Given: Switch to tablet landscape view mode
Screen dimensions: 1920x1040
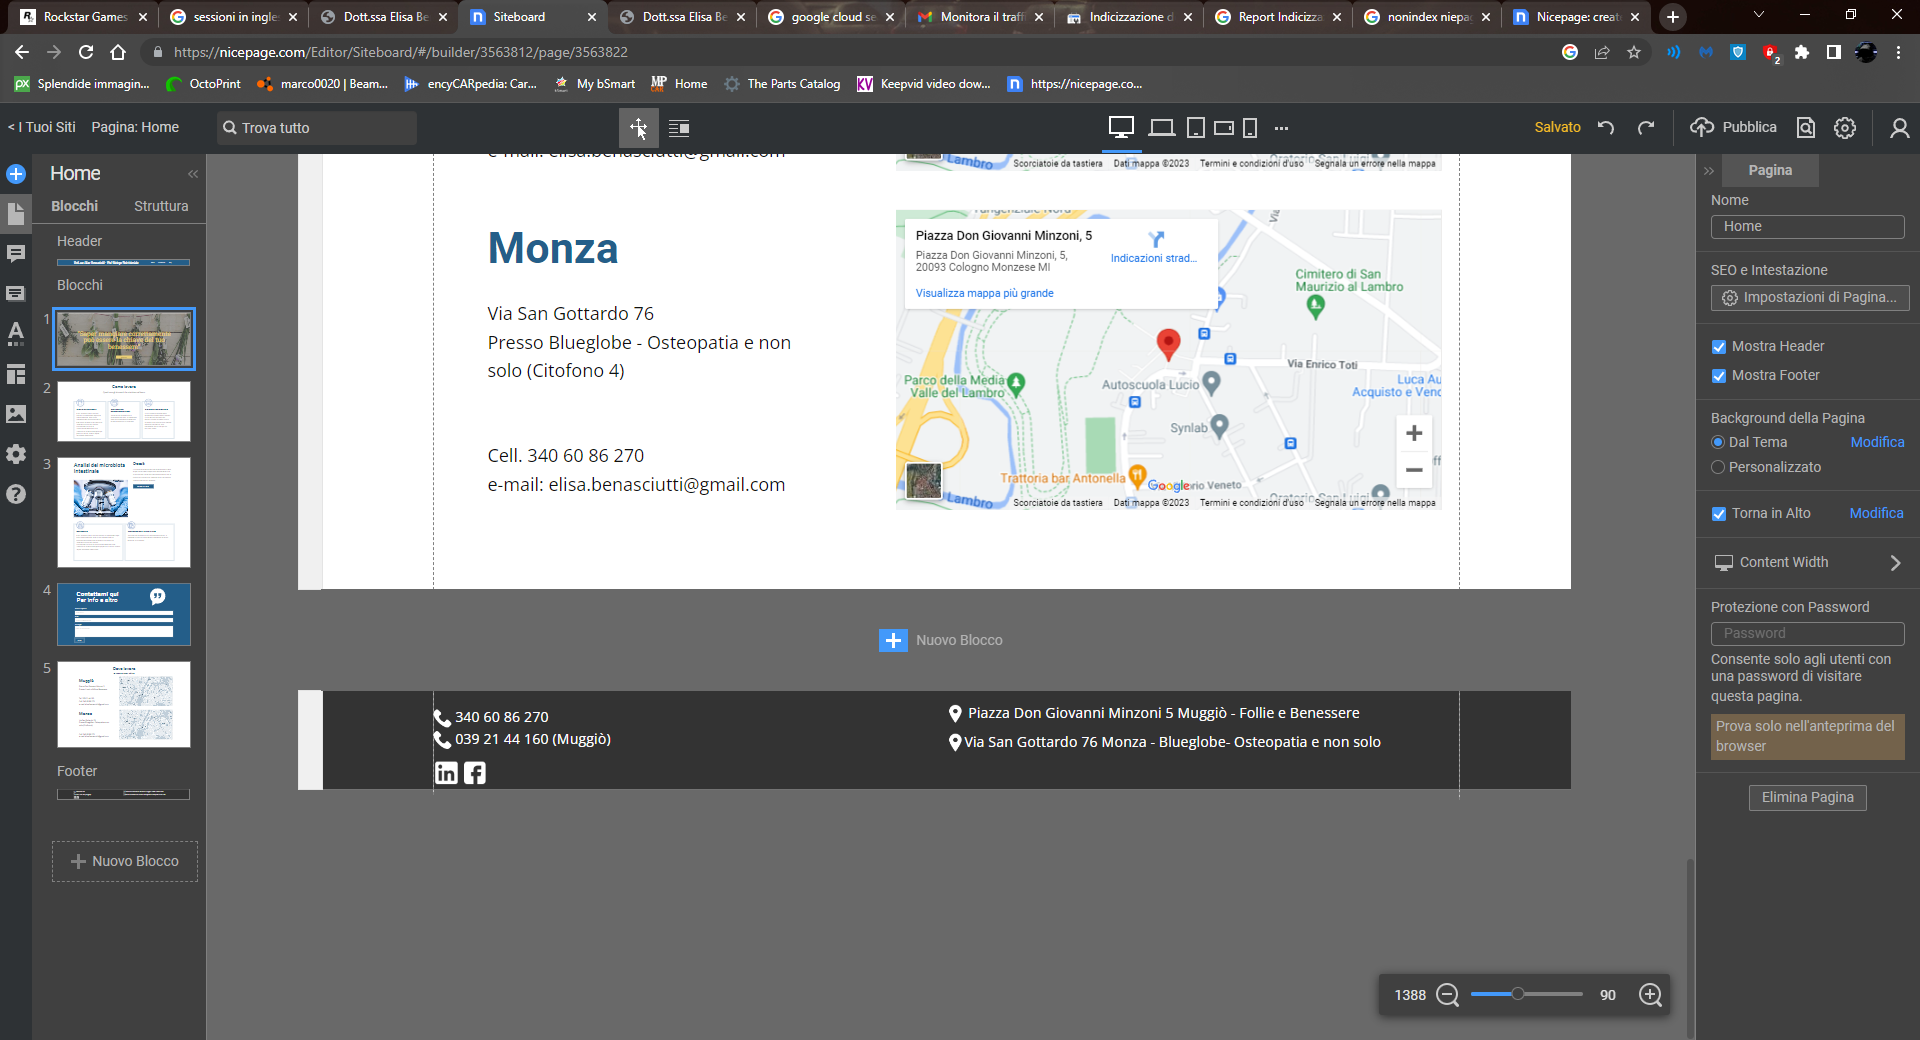Looking at the screenshot, I should click(x=1224, y=128).
